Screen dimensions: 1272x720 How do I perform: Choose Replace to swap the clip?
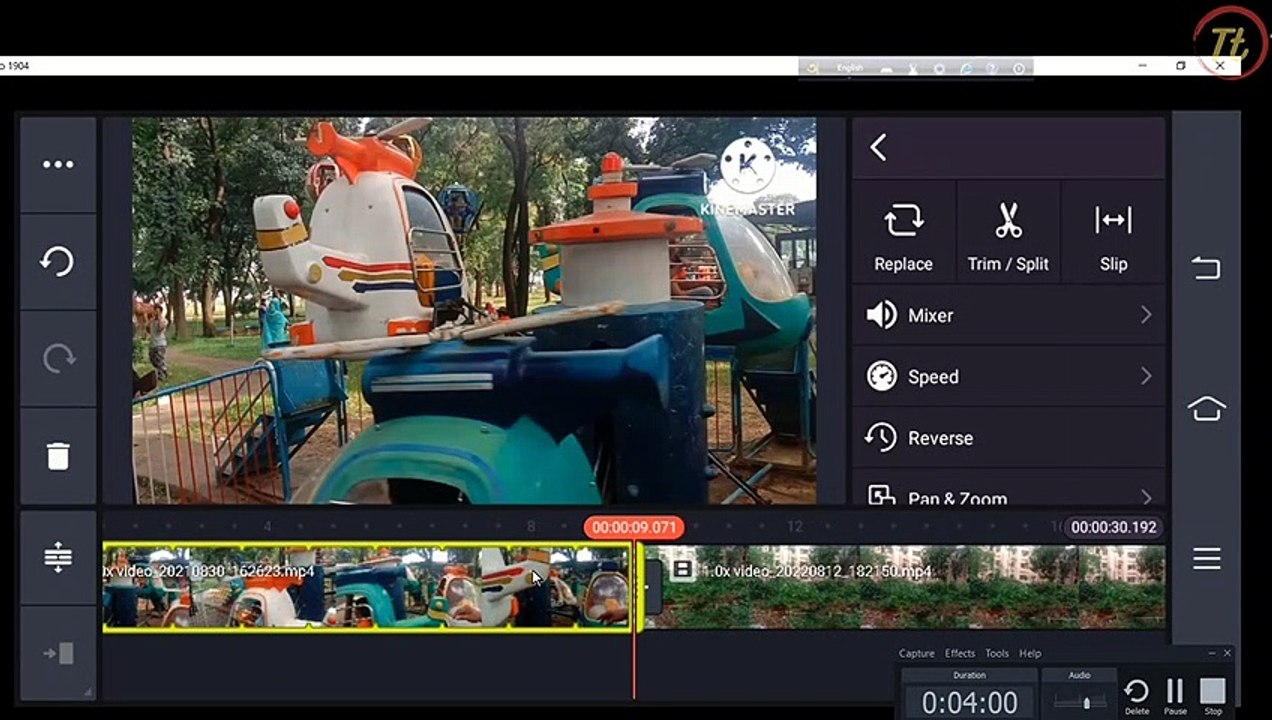pyautogui.click(x=903, y=236)
